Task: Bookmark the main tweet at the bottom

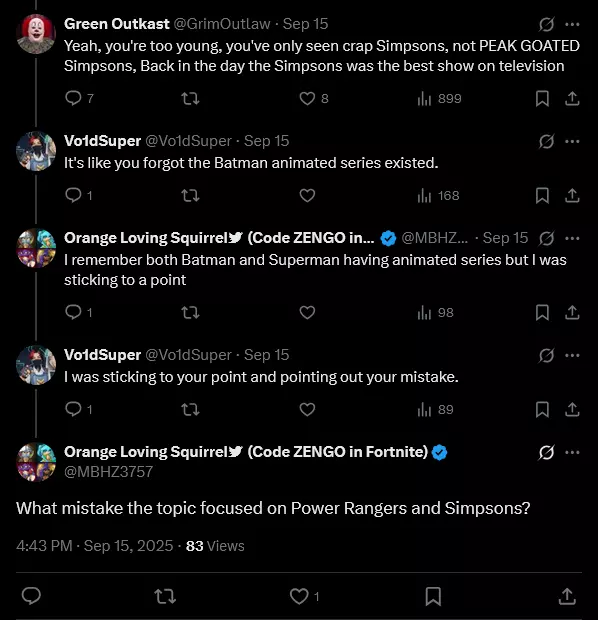Action: [x=433, y=596]
